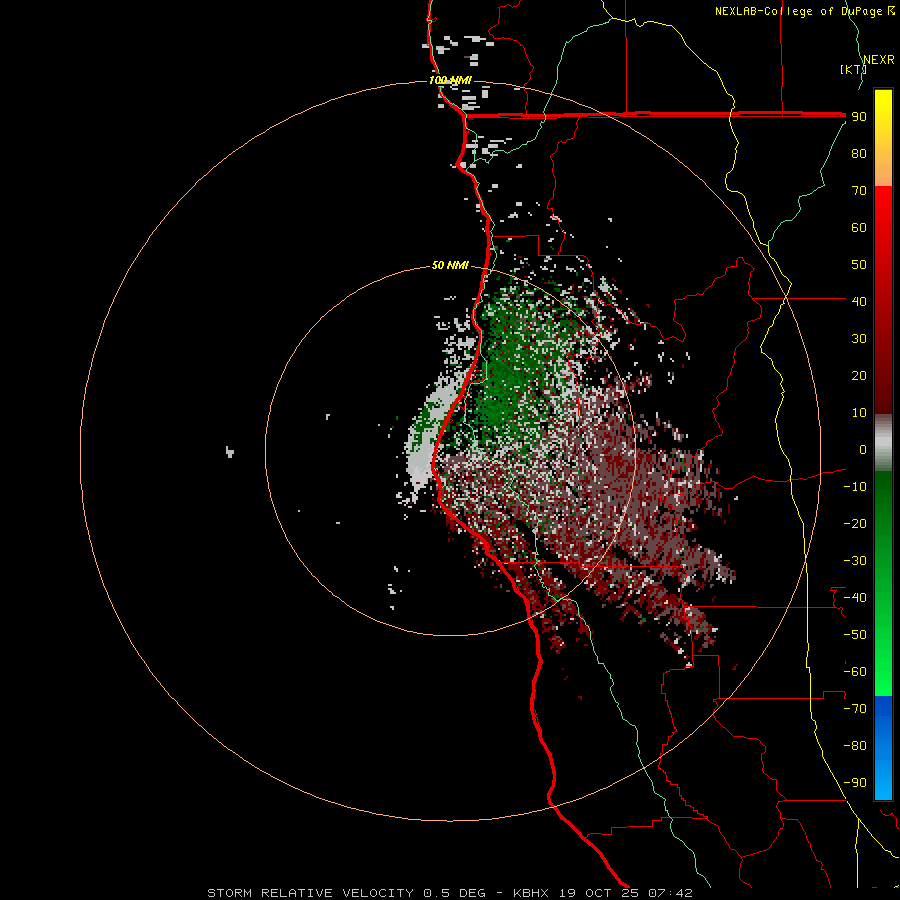Viewport: 900px width, 900px height.
Task: Click the KBHX radar station identifier
Action: pos(531,893)
